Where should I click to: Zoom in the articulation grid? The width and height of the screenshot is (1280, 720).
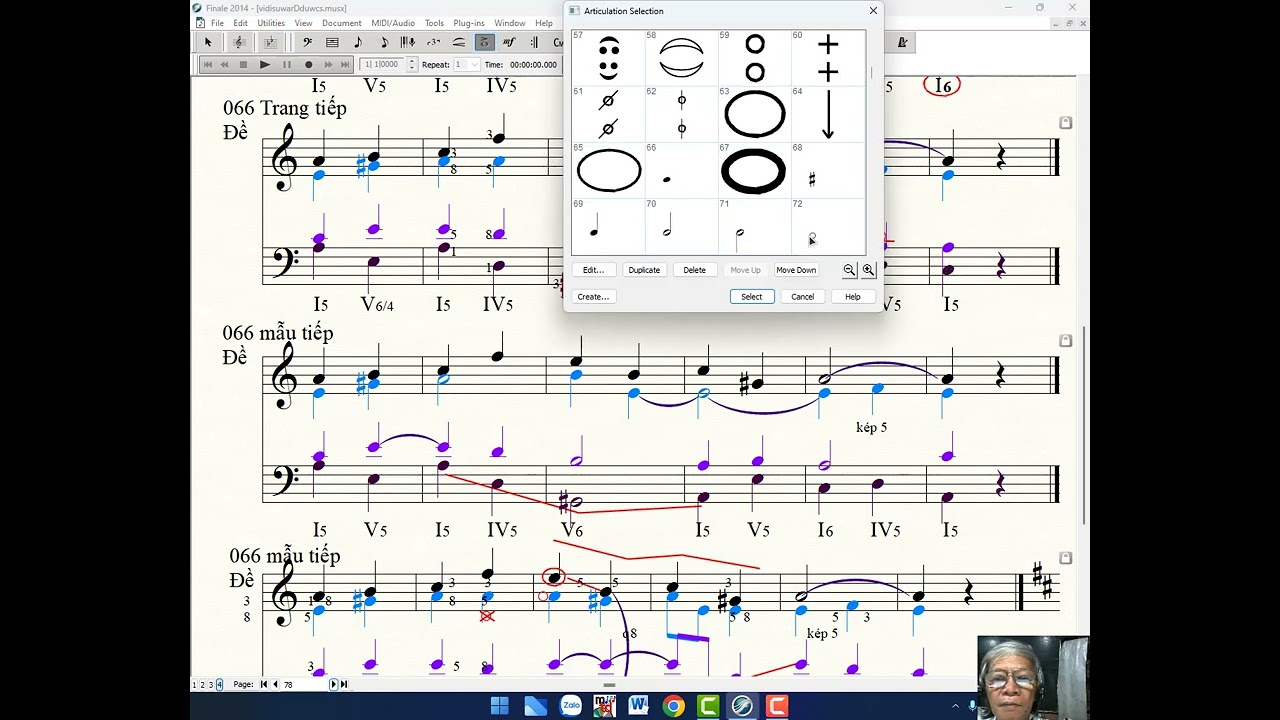click(x=868, y=270)
